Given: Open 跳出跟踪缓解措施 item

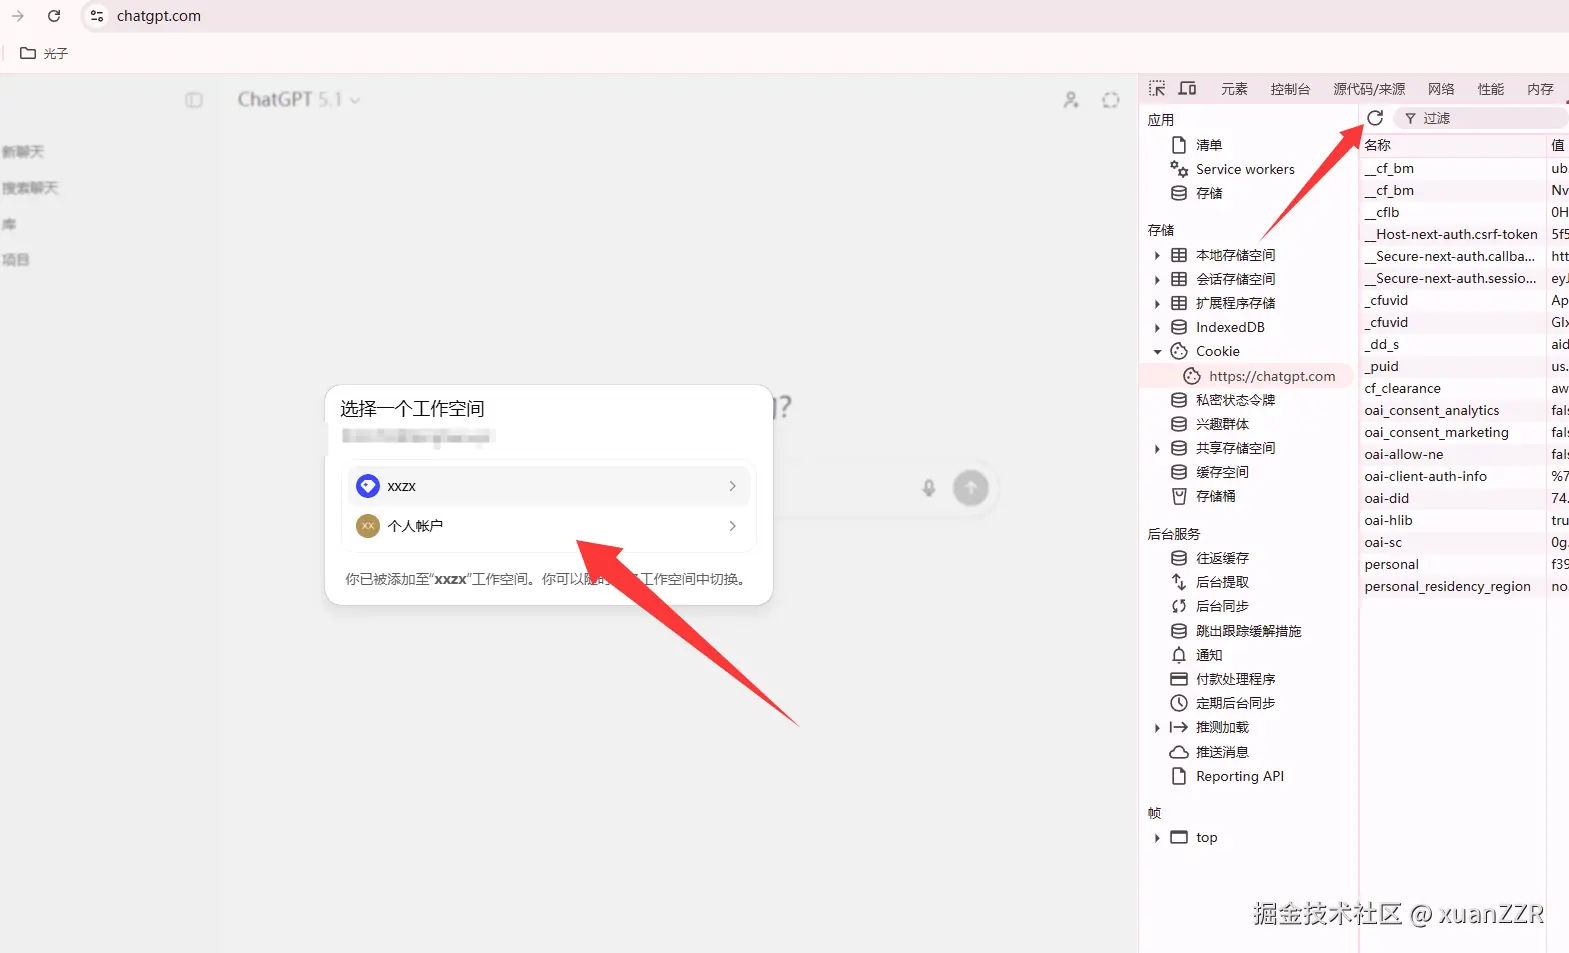Looking at the screenshot, I should click(1248, 631).
